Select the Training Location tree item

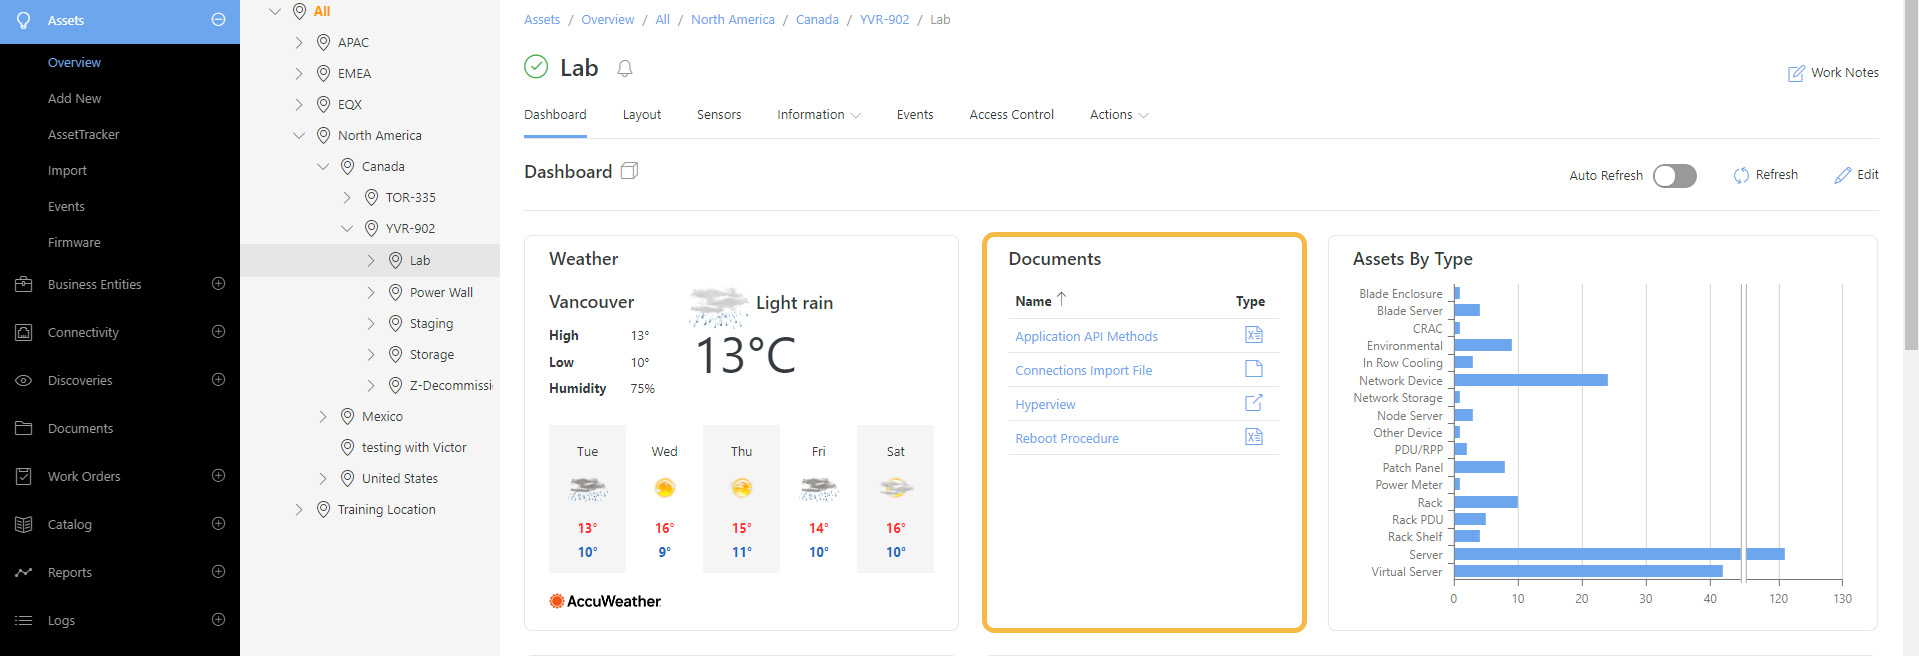[386, 510]
